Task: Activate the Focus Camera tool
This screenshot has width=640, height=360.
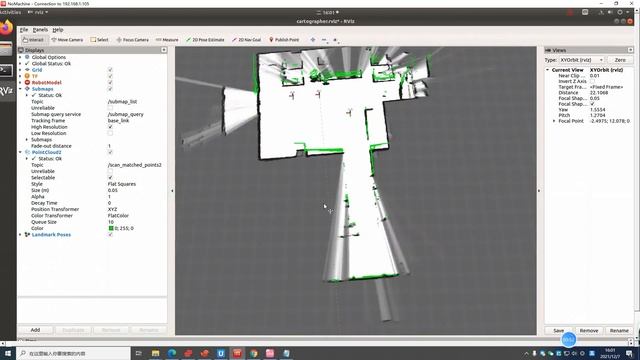Action: click(x=132, y=40)
